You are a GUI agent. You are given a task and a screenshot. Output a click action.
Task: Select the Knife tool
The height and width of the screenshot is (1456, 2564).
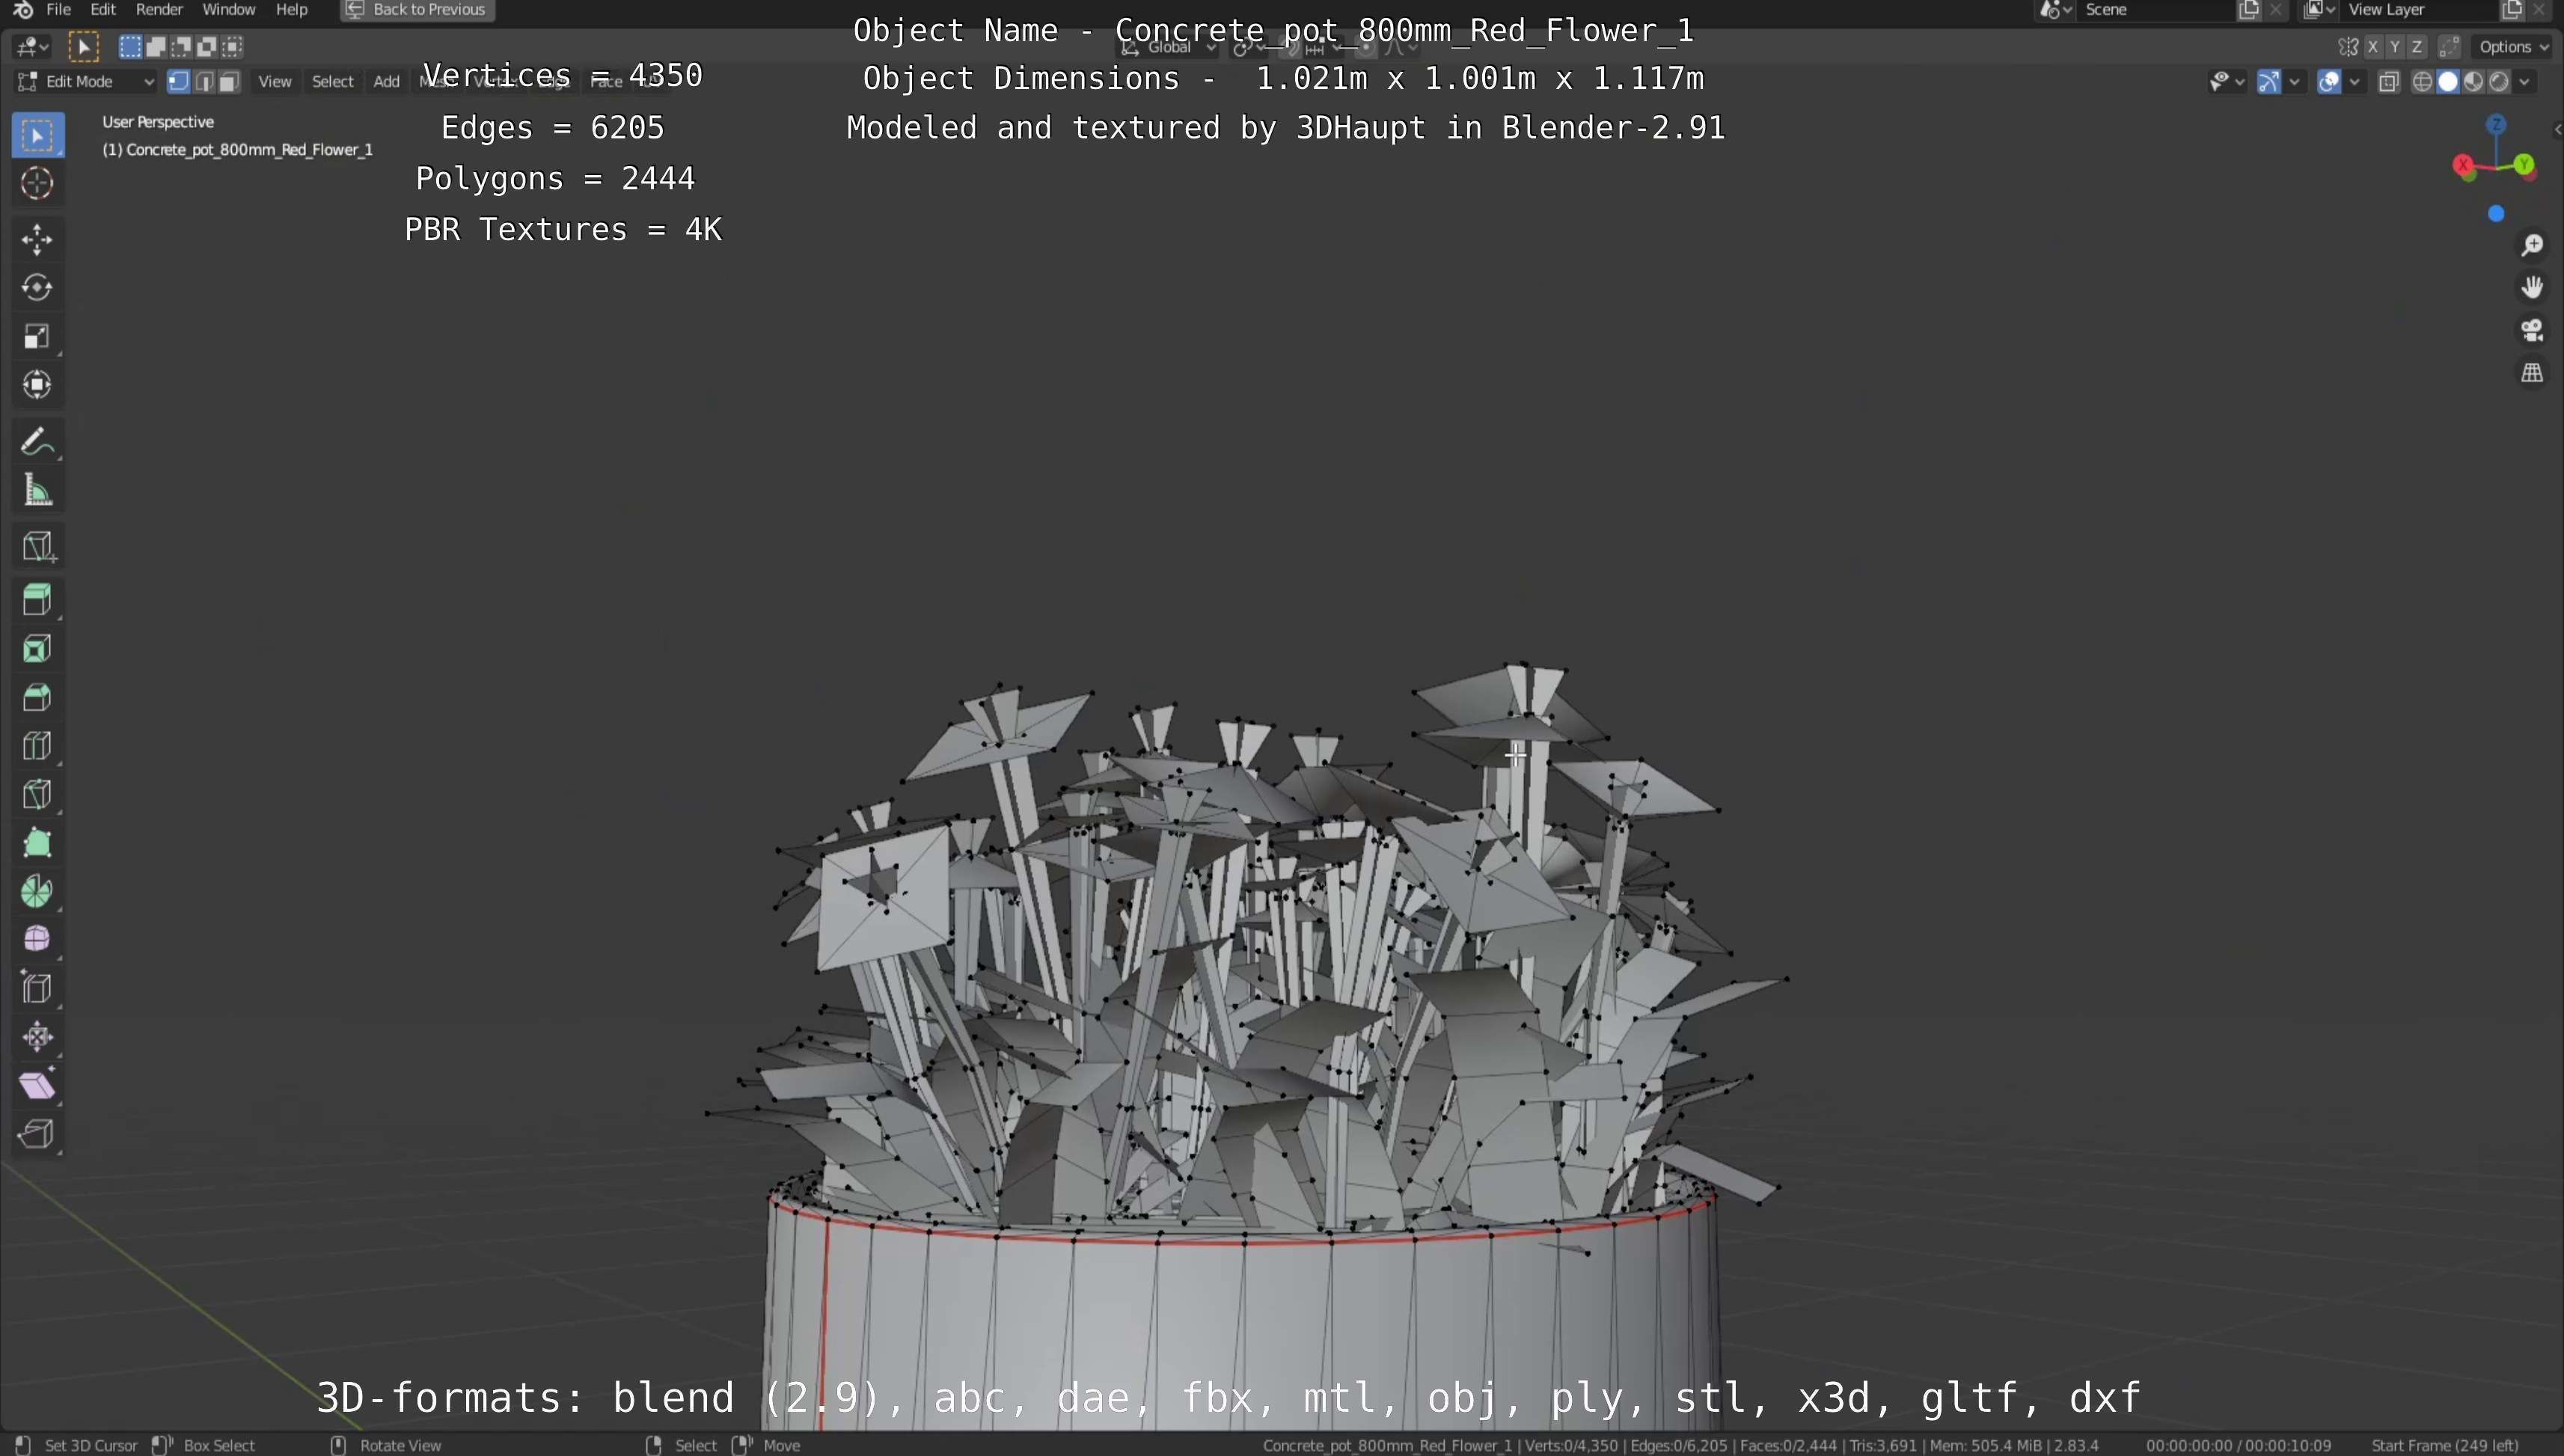click(x=37, y=795)
